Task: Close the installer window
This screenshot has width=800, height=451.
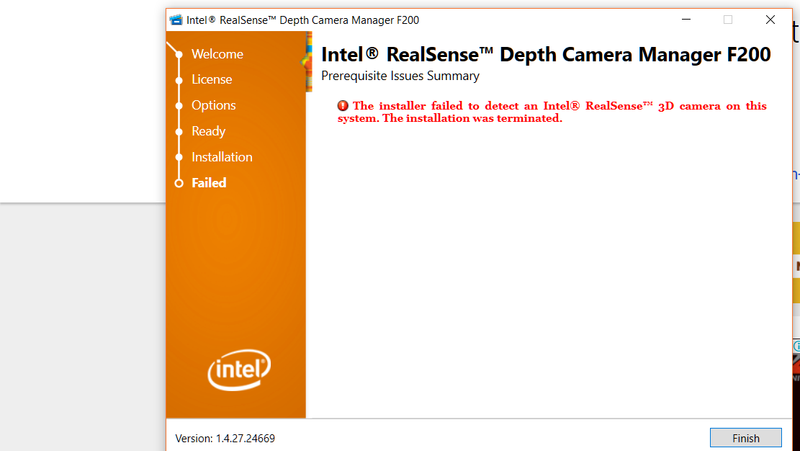Action: 770,20
